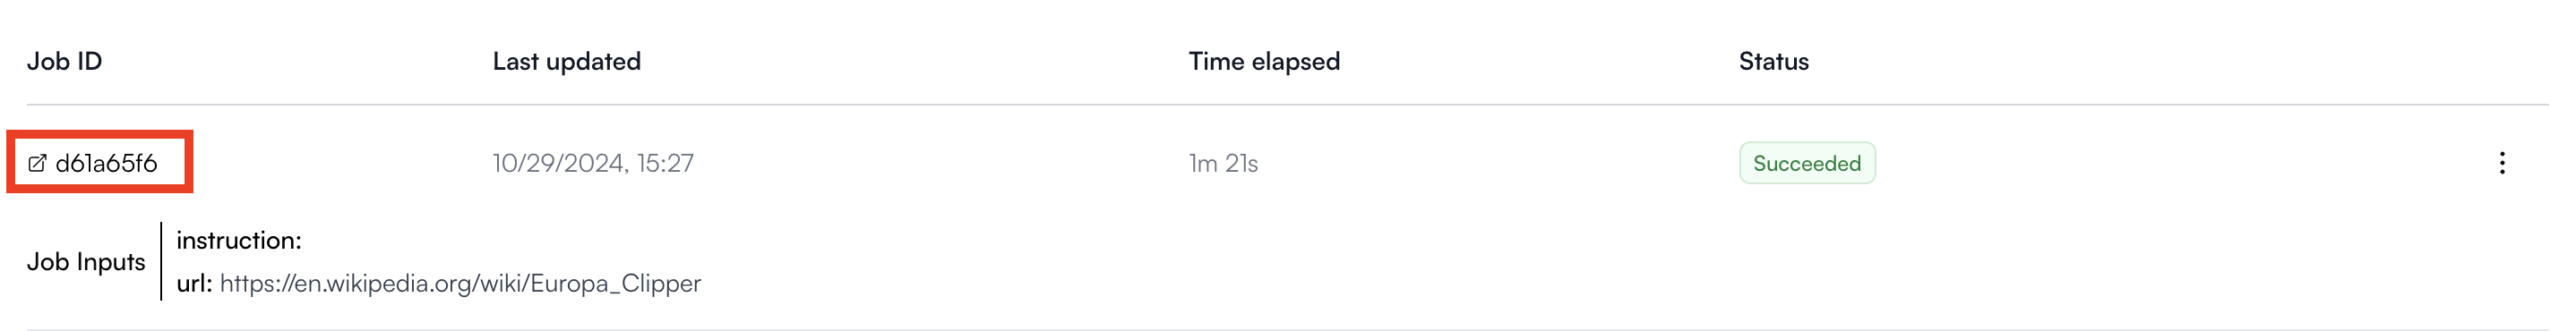Click the url: field label
Screen dimensions: 2576x331
[194, 283]
